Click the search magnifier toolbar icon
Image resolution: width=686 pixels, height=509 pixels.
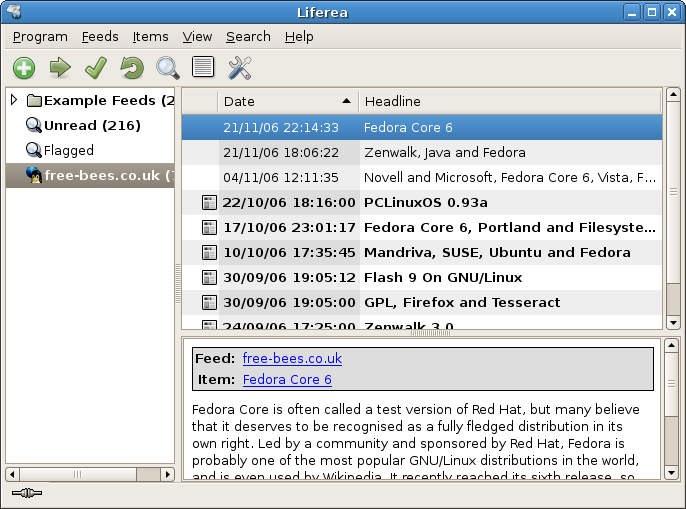pos(168,68)
